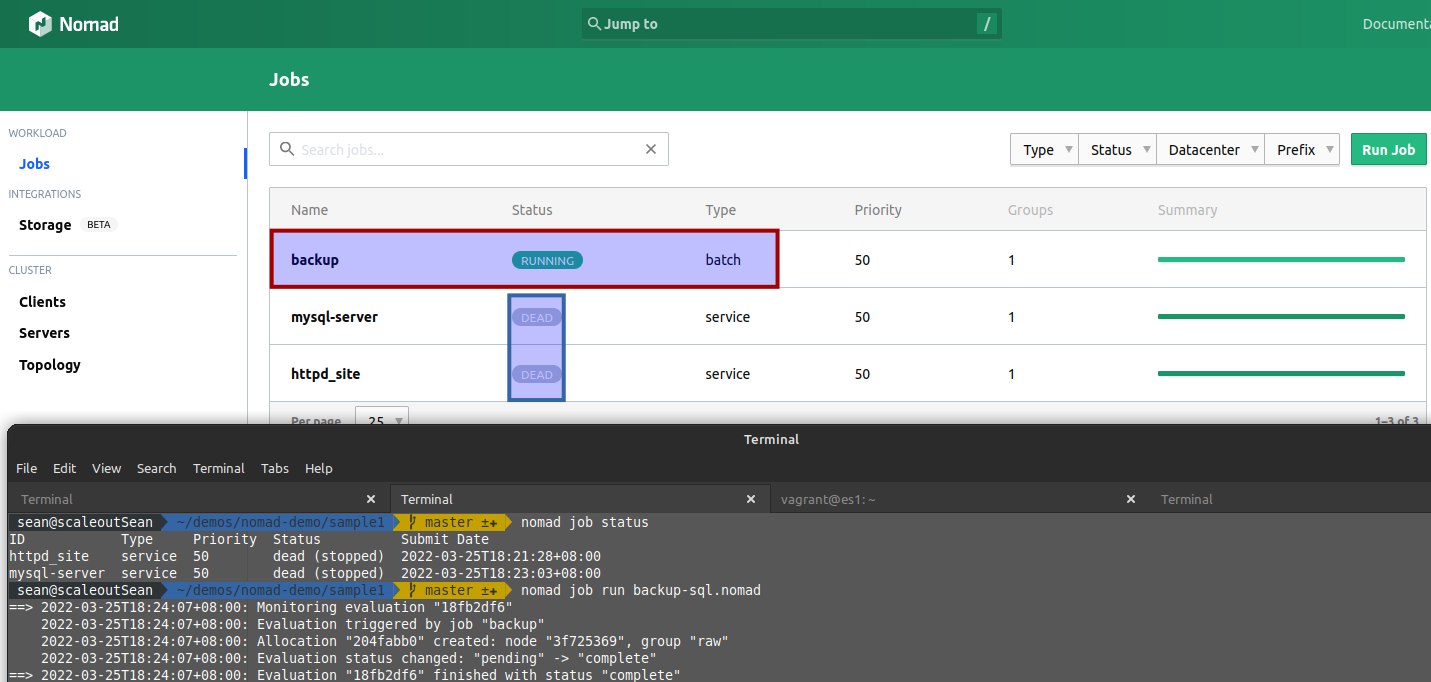Go to Jobs in the sidebar
Viewport: 1431px width, 682px height.
tap(34, 164)
